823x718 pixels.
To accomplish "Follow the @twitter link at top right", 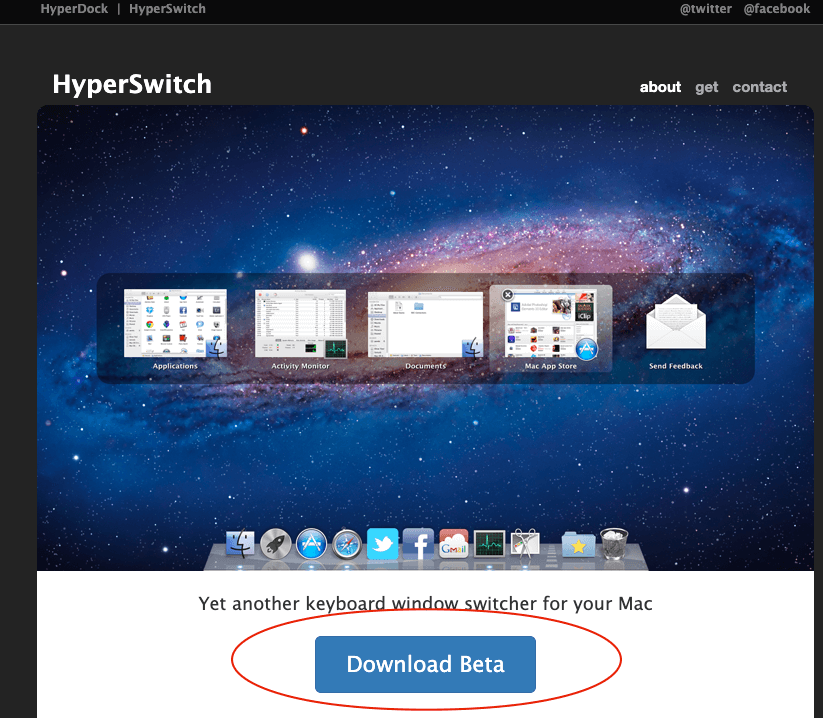I will point(706,9).
